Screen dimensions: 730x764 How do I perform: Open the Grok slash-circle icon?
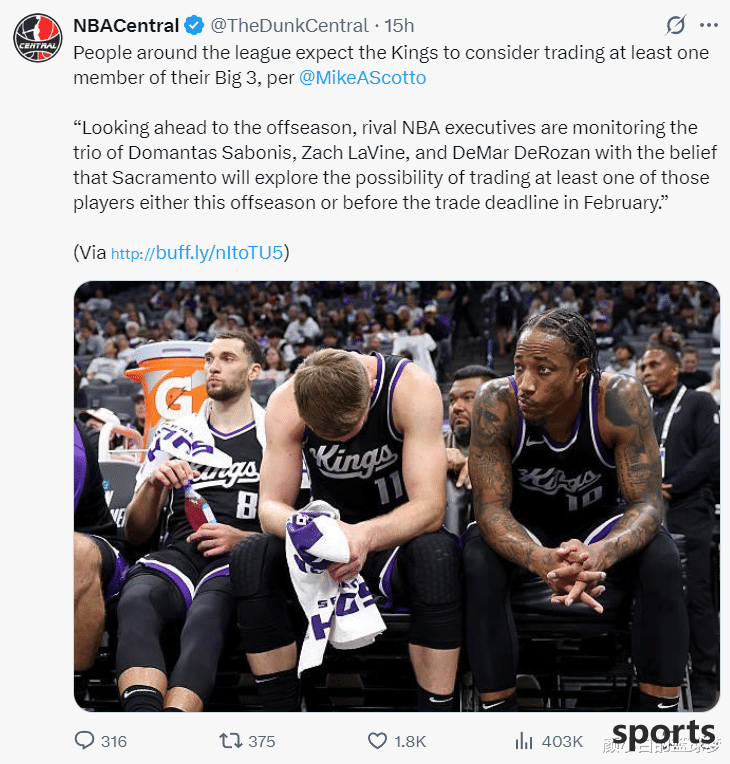pyautogui.click(x=675, y=25)
